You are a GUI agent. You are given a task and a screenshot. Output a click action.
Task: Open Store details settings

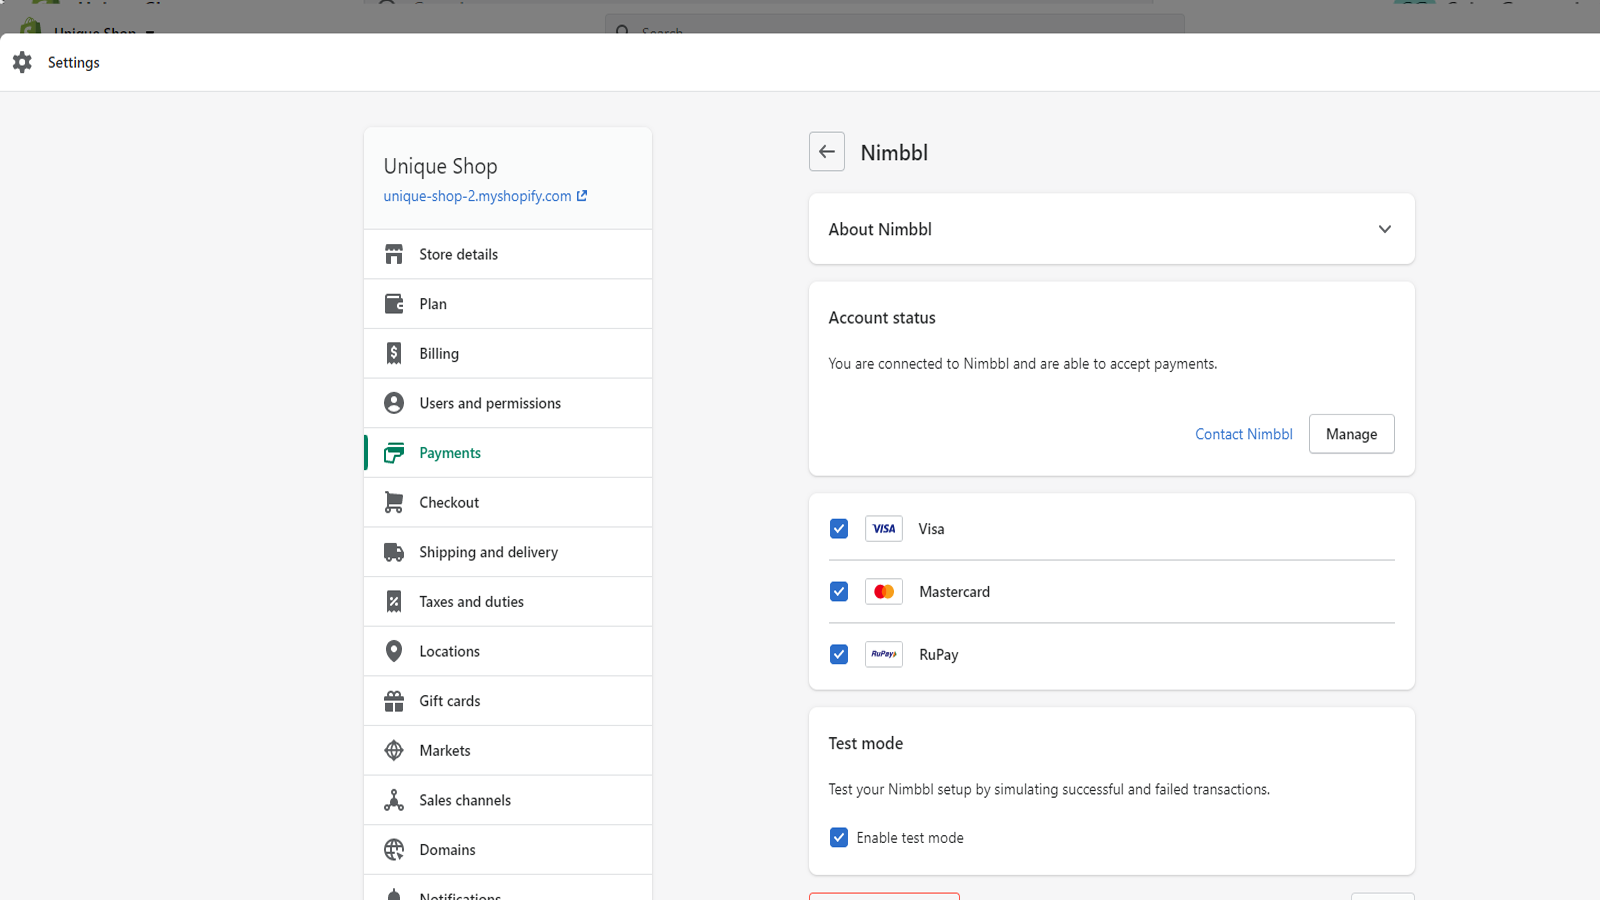pyautogui.click(x=508, y=254)
